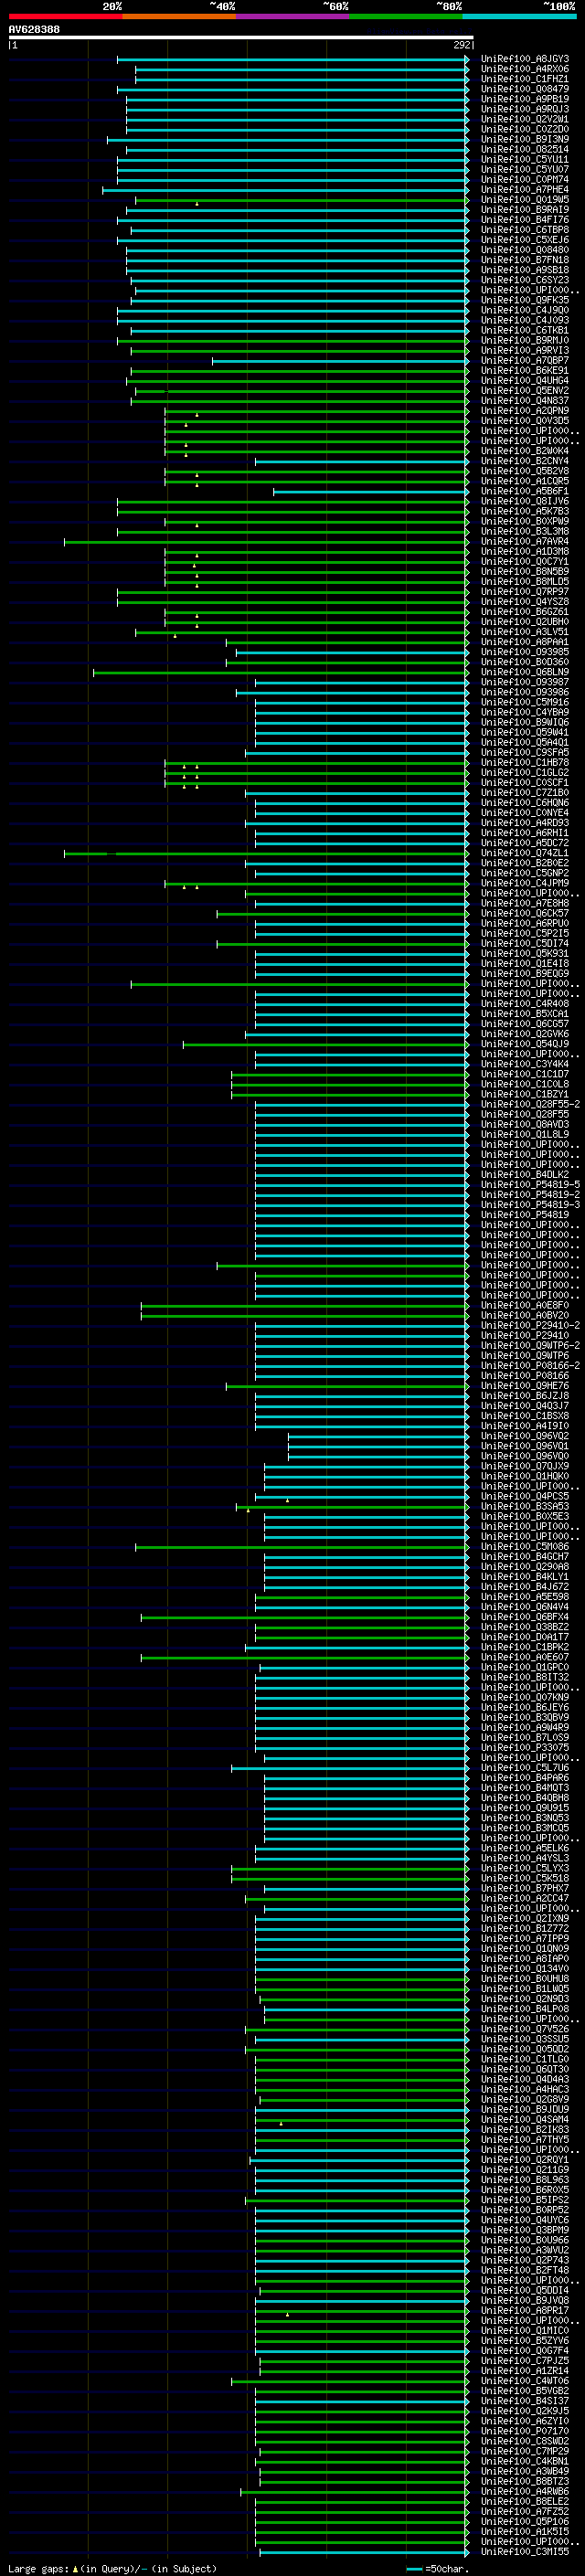Image resolution: width=585 pixels, height=2576 pixels.
Task: Open hit UniRef100_A9RVI3
Action: click(x=525, y=351)
